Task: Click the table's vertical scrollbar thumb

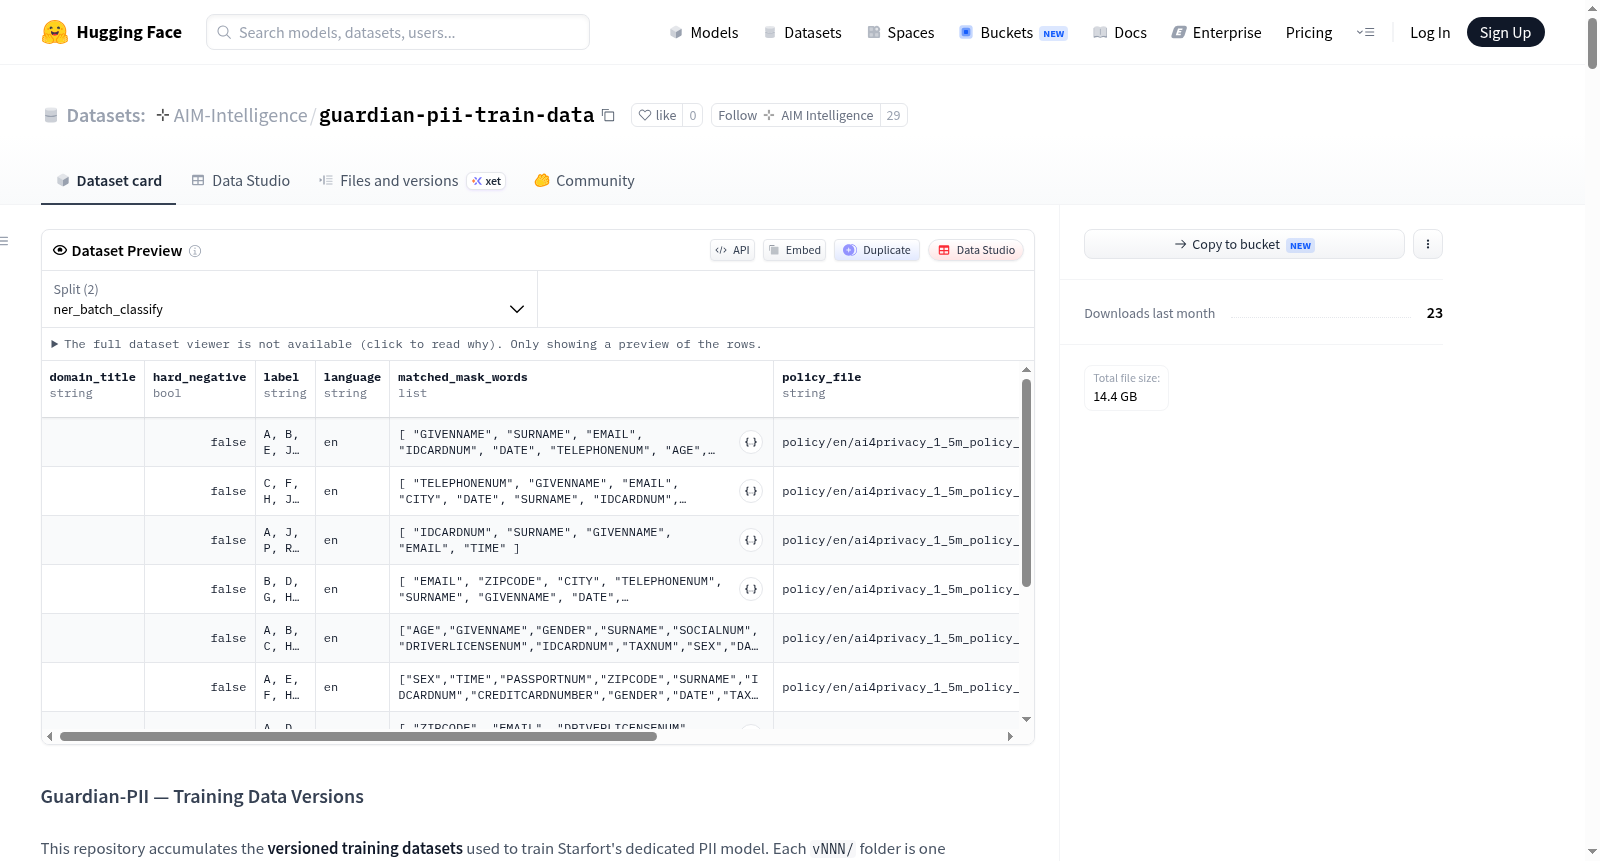Action: click(1026, 483)
